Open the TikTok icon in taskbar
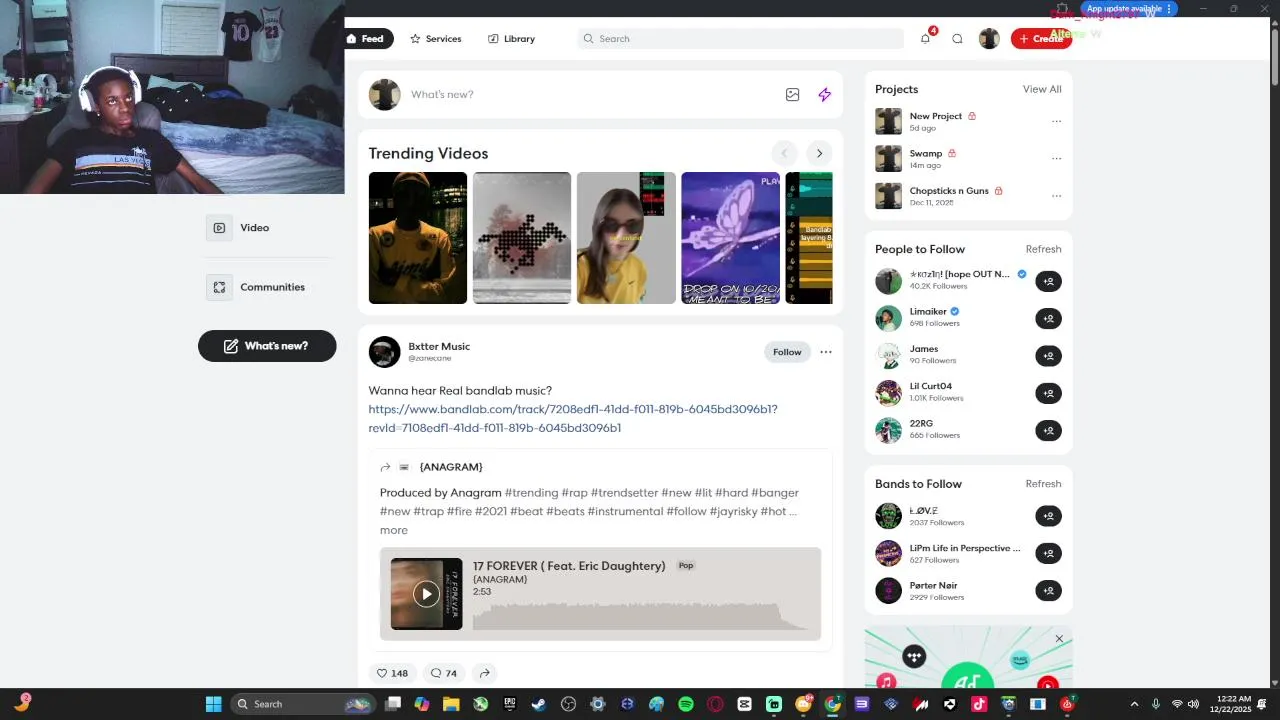The width and height of the screenshot is (1280, 720). [979, 704]
